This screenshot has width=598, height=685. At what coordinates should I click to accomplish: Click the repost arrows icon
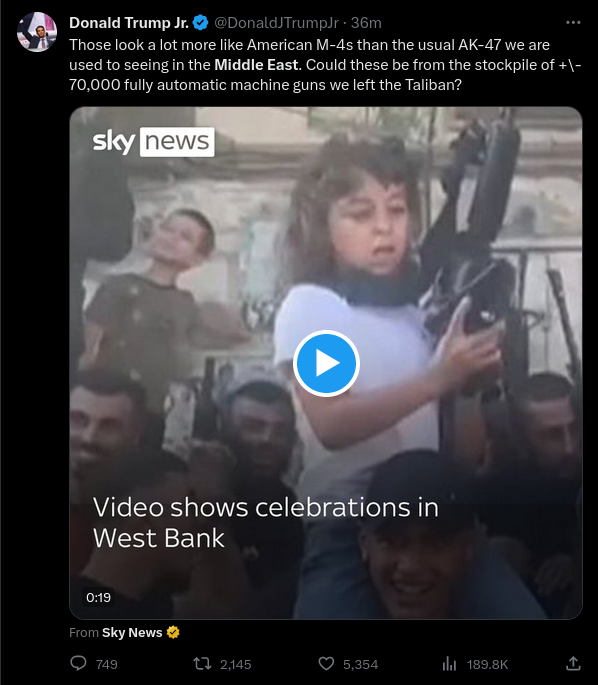coord(202,664)
